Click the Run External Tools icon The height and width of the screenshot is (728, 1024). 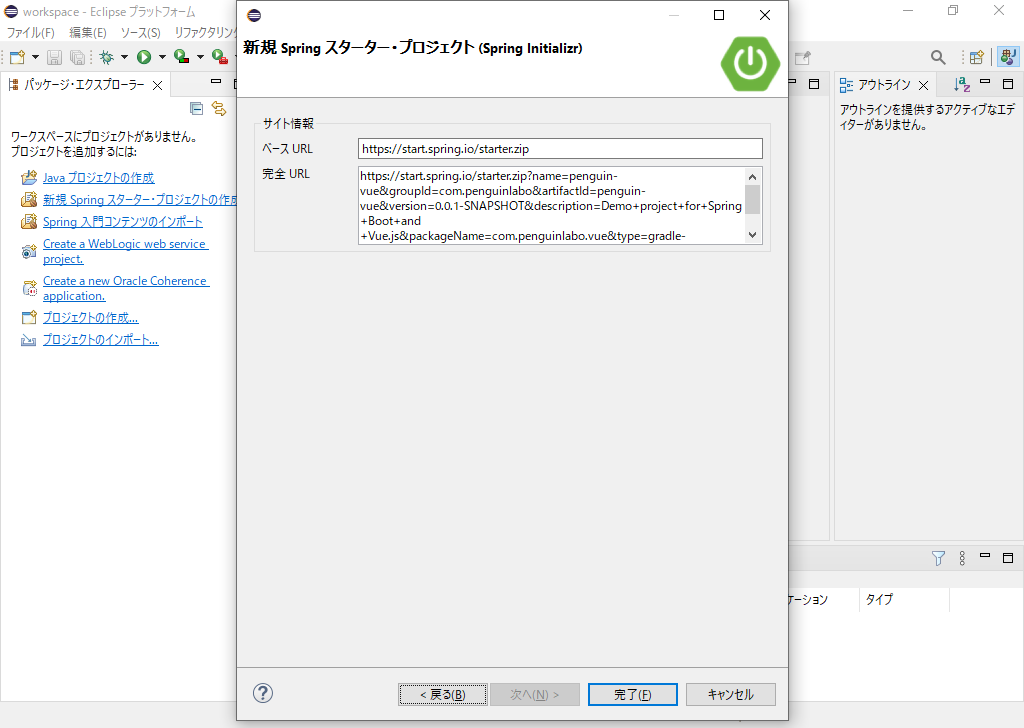point(220,57)
